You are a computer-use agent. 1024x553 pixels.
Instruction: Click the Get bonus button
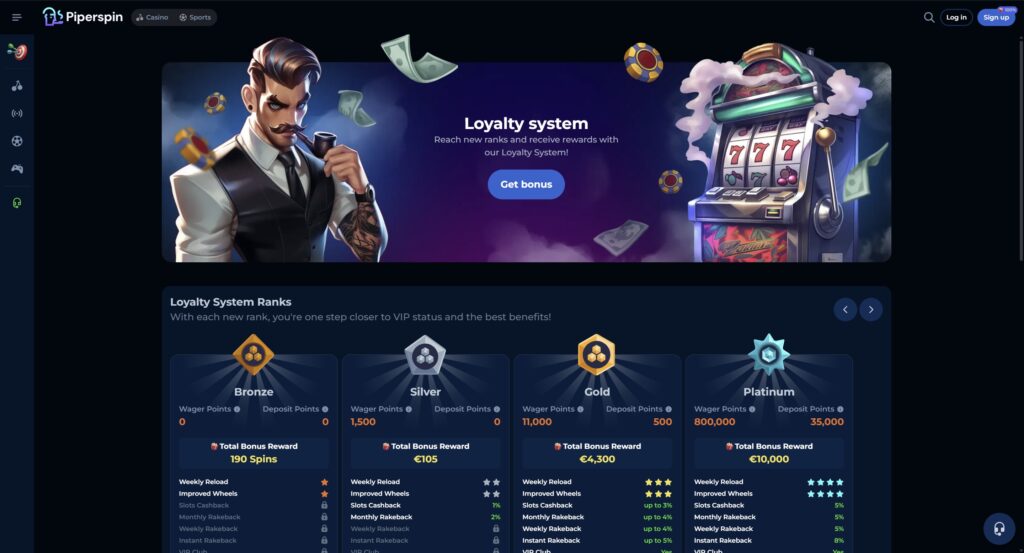click(x=526, y=184)
